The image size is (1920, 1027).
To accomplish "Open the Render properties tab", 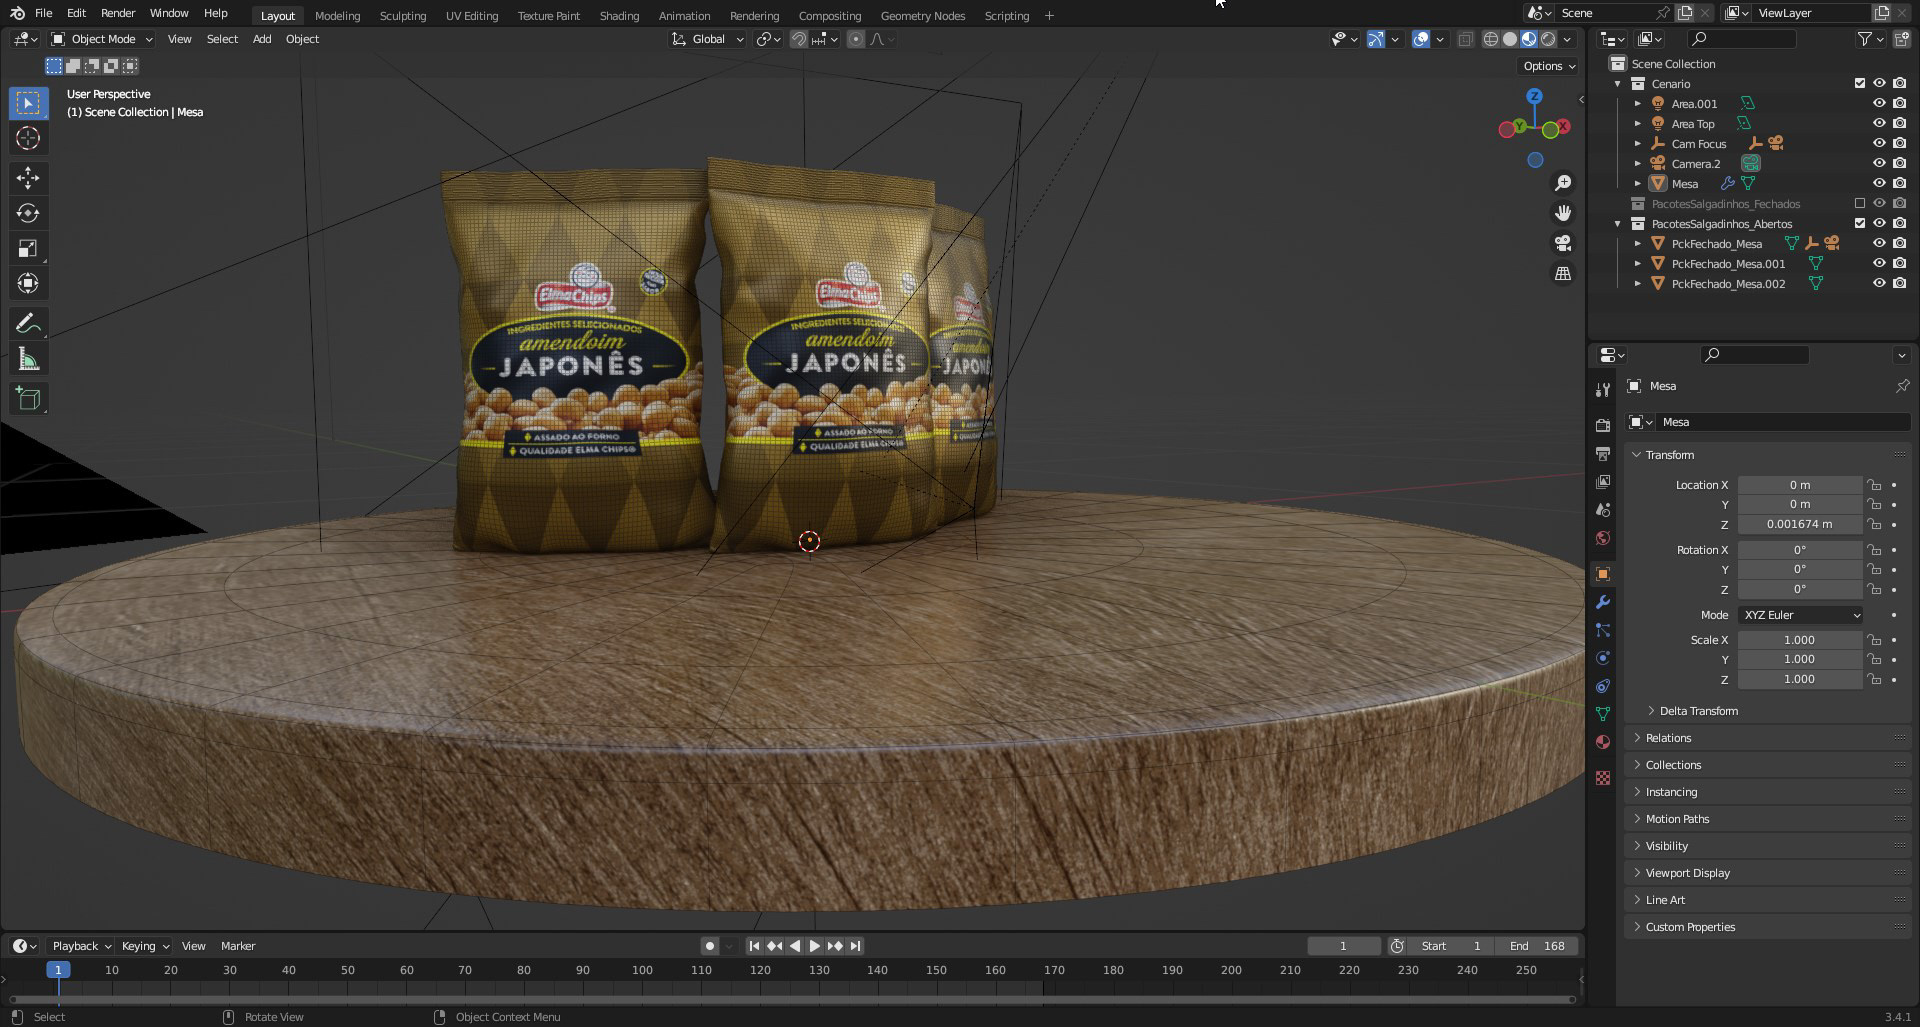I will 1603,426.
